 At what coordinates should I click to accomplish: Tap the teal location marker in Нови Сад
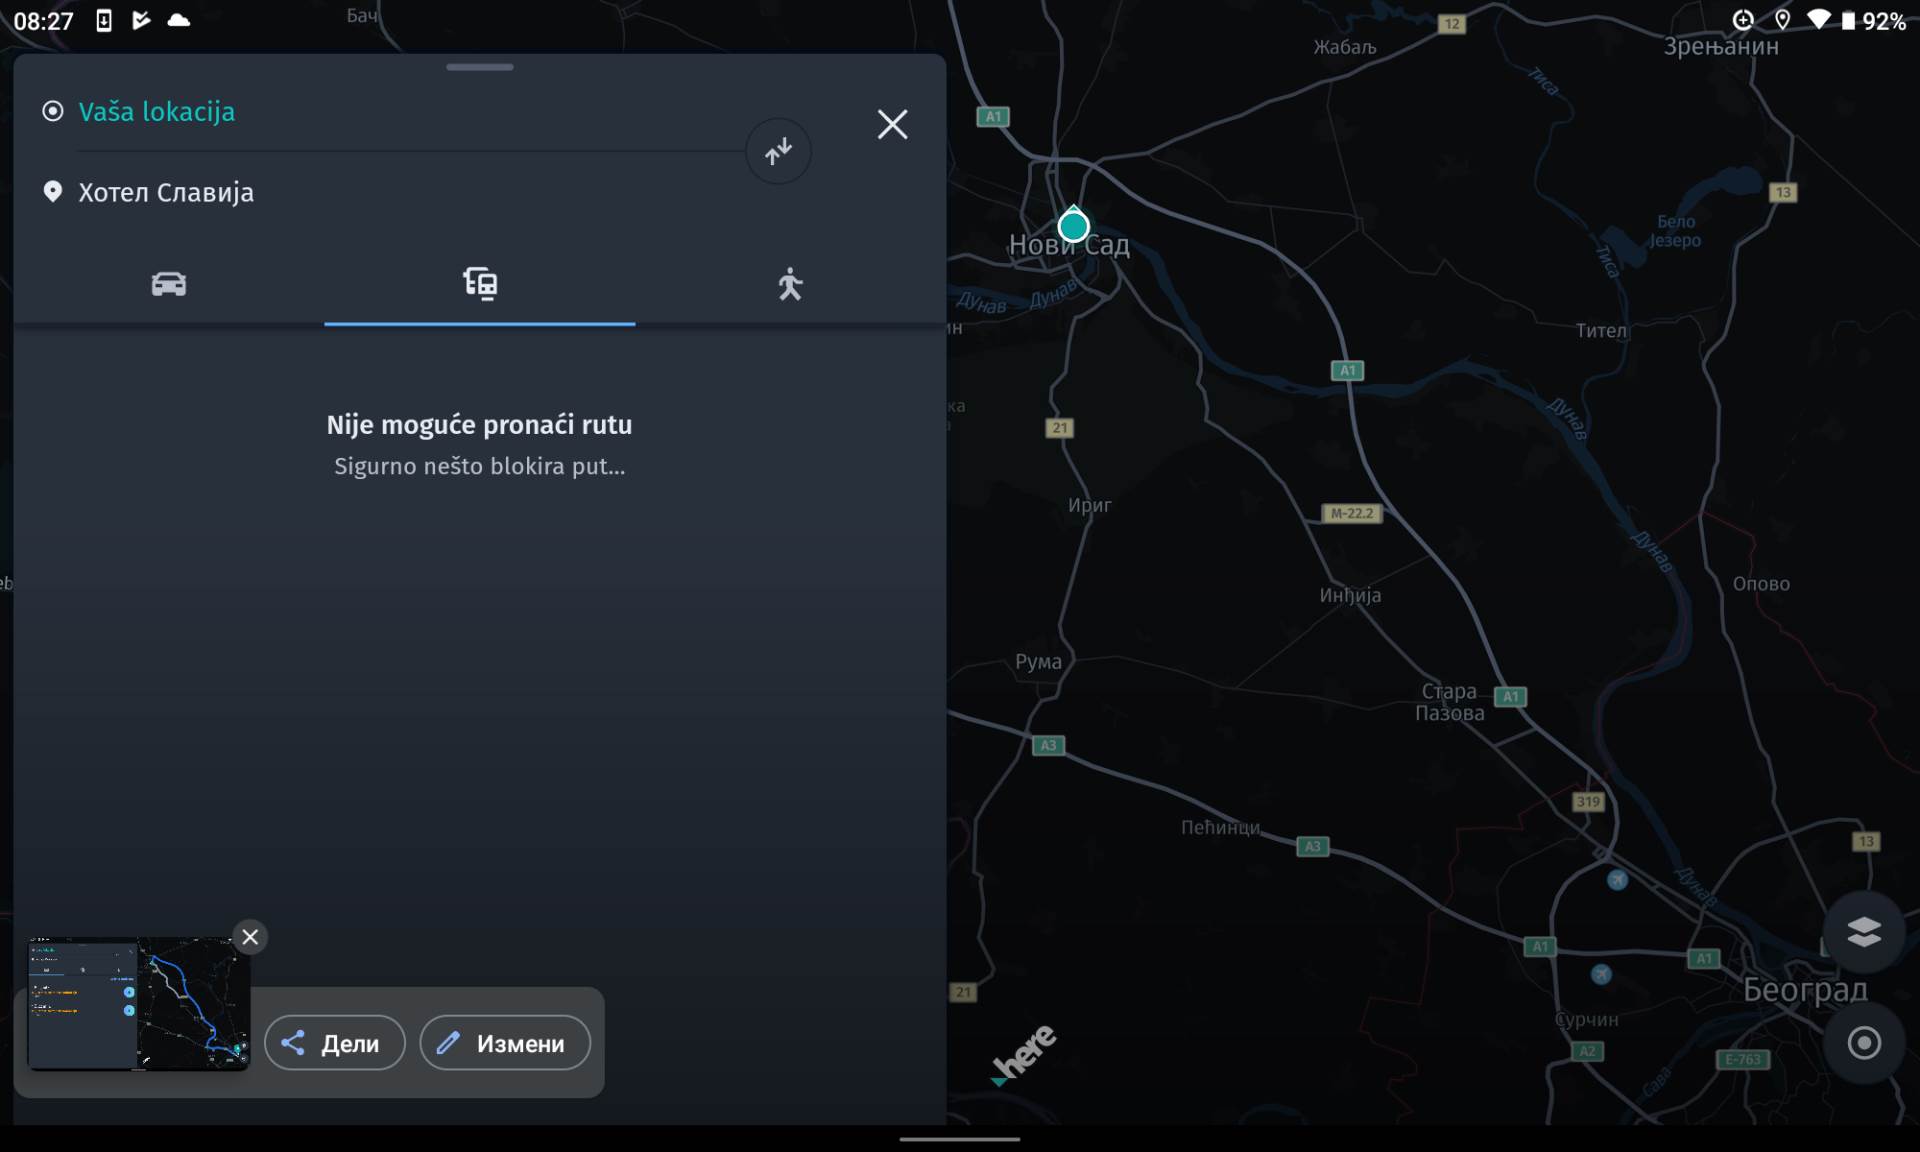click(x=1073, y=226)
